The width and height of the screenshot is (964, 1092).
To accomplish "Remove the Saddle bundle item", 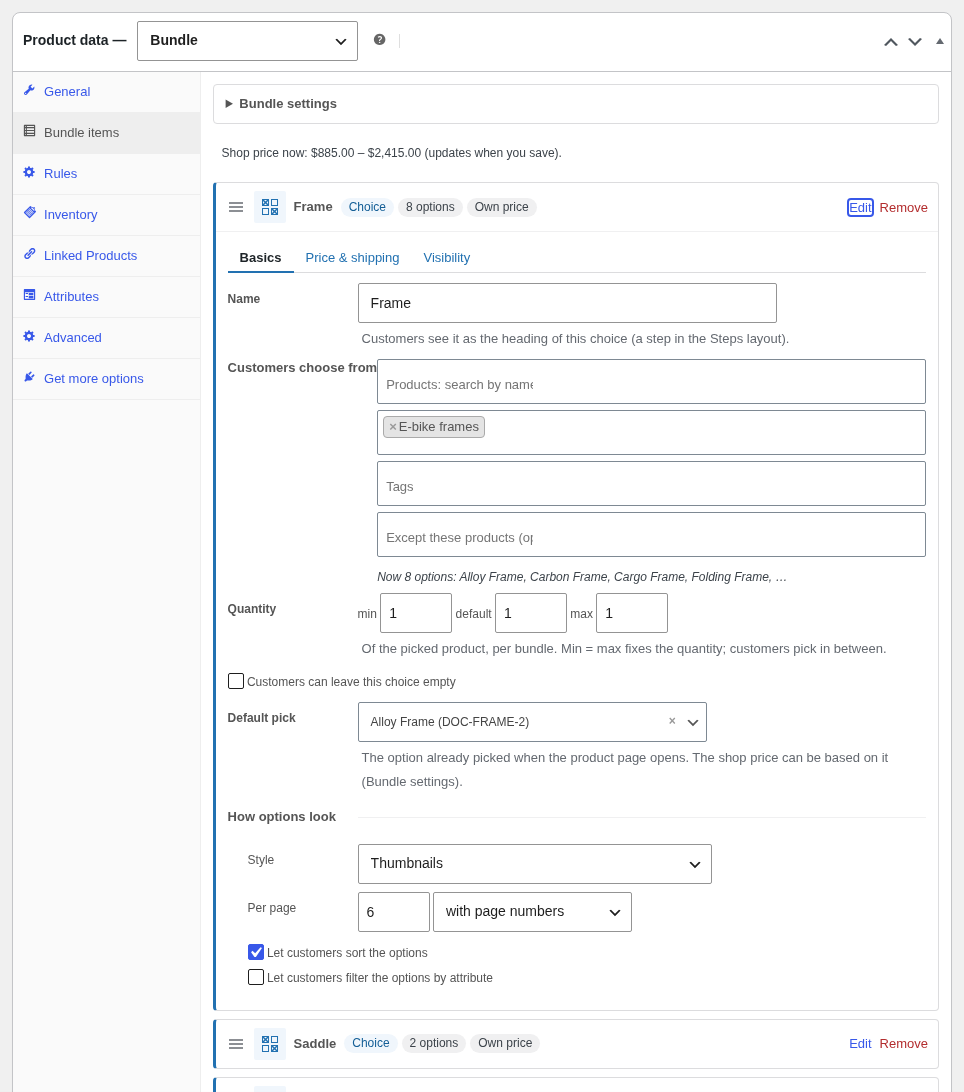I will tap(903, 1043).
